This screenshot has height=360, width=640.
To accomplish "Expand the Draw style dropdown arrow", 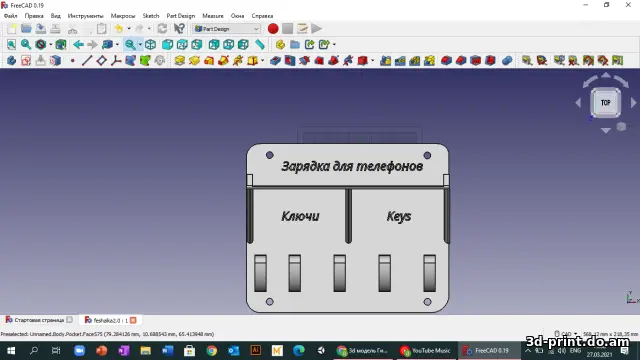I will [x=51, y=44].
